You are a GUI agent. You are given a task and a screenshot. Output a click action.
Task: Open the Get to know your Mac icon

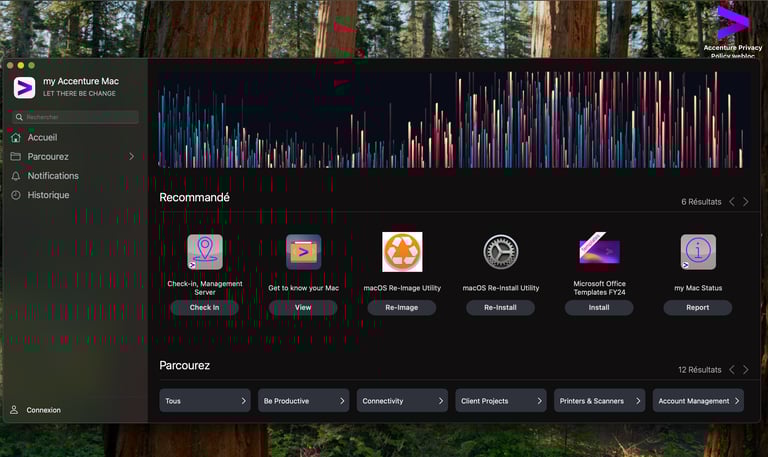(x=304, y=252)
